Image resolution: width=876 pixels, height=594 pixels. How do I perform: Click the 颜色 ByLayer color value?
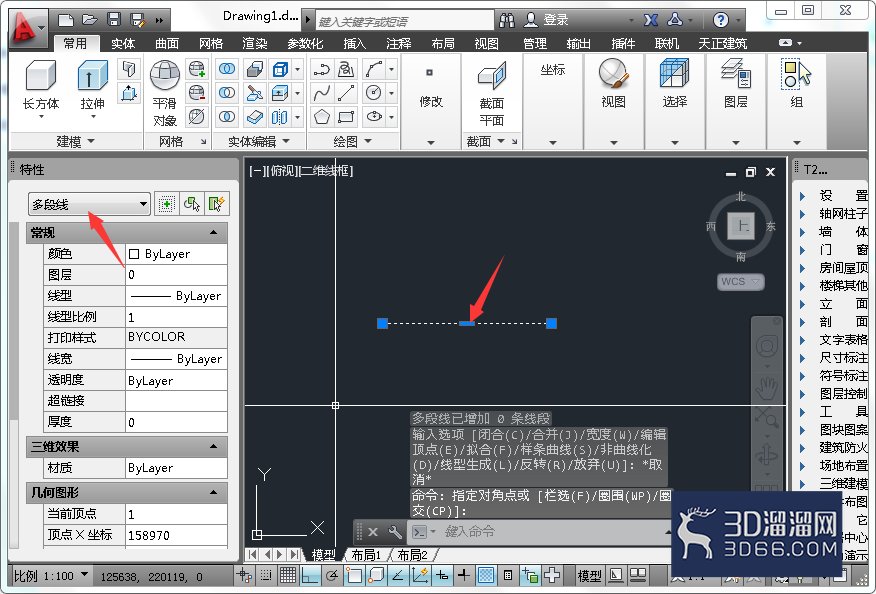point(177,254)
